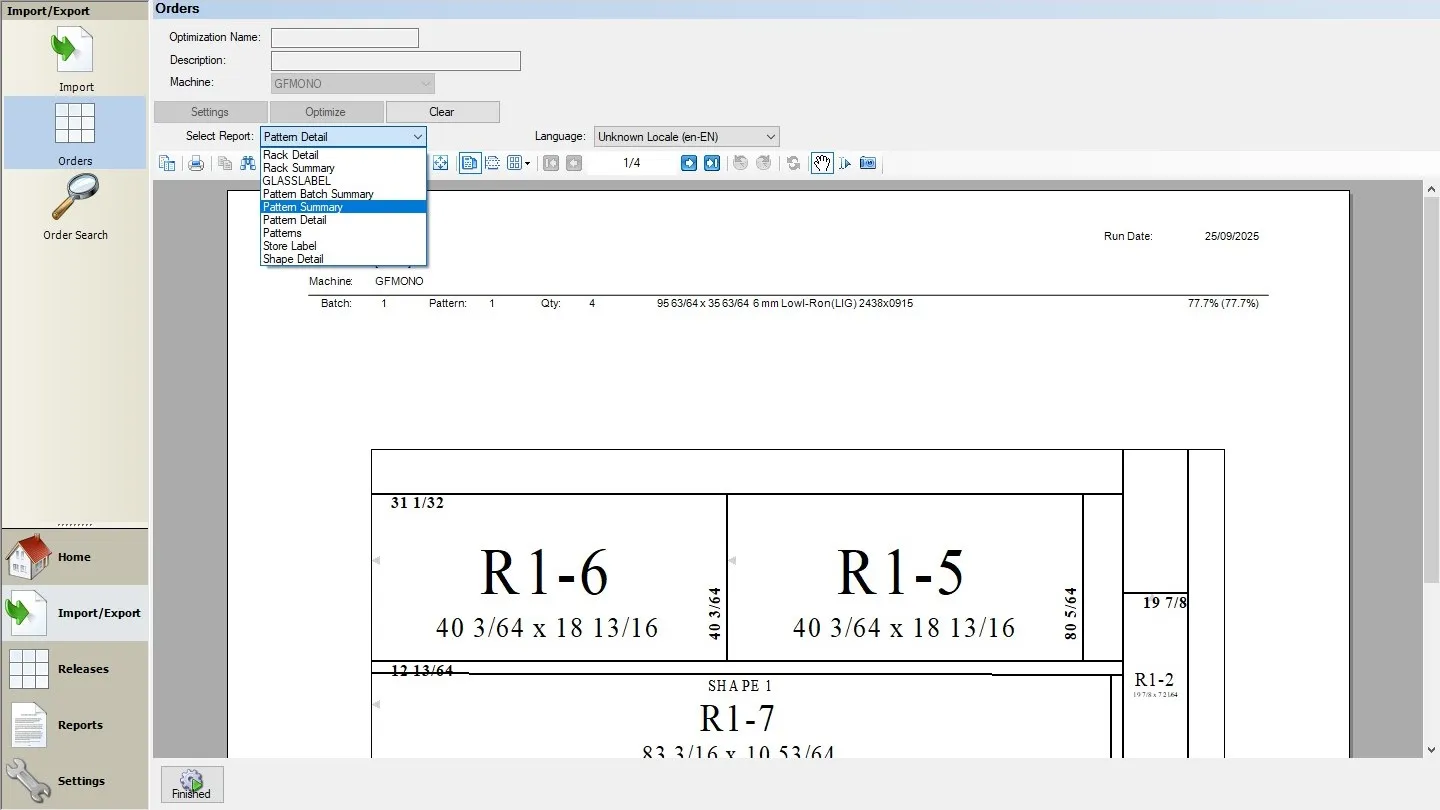Open Import/Export navigation entry
Image resolution: width=1440 pixels, height=810 pixels.
[x=75, y=613]
